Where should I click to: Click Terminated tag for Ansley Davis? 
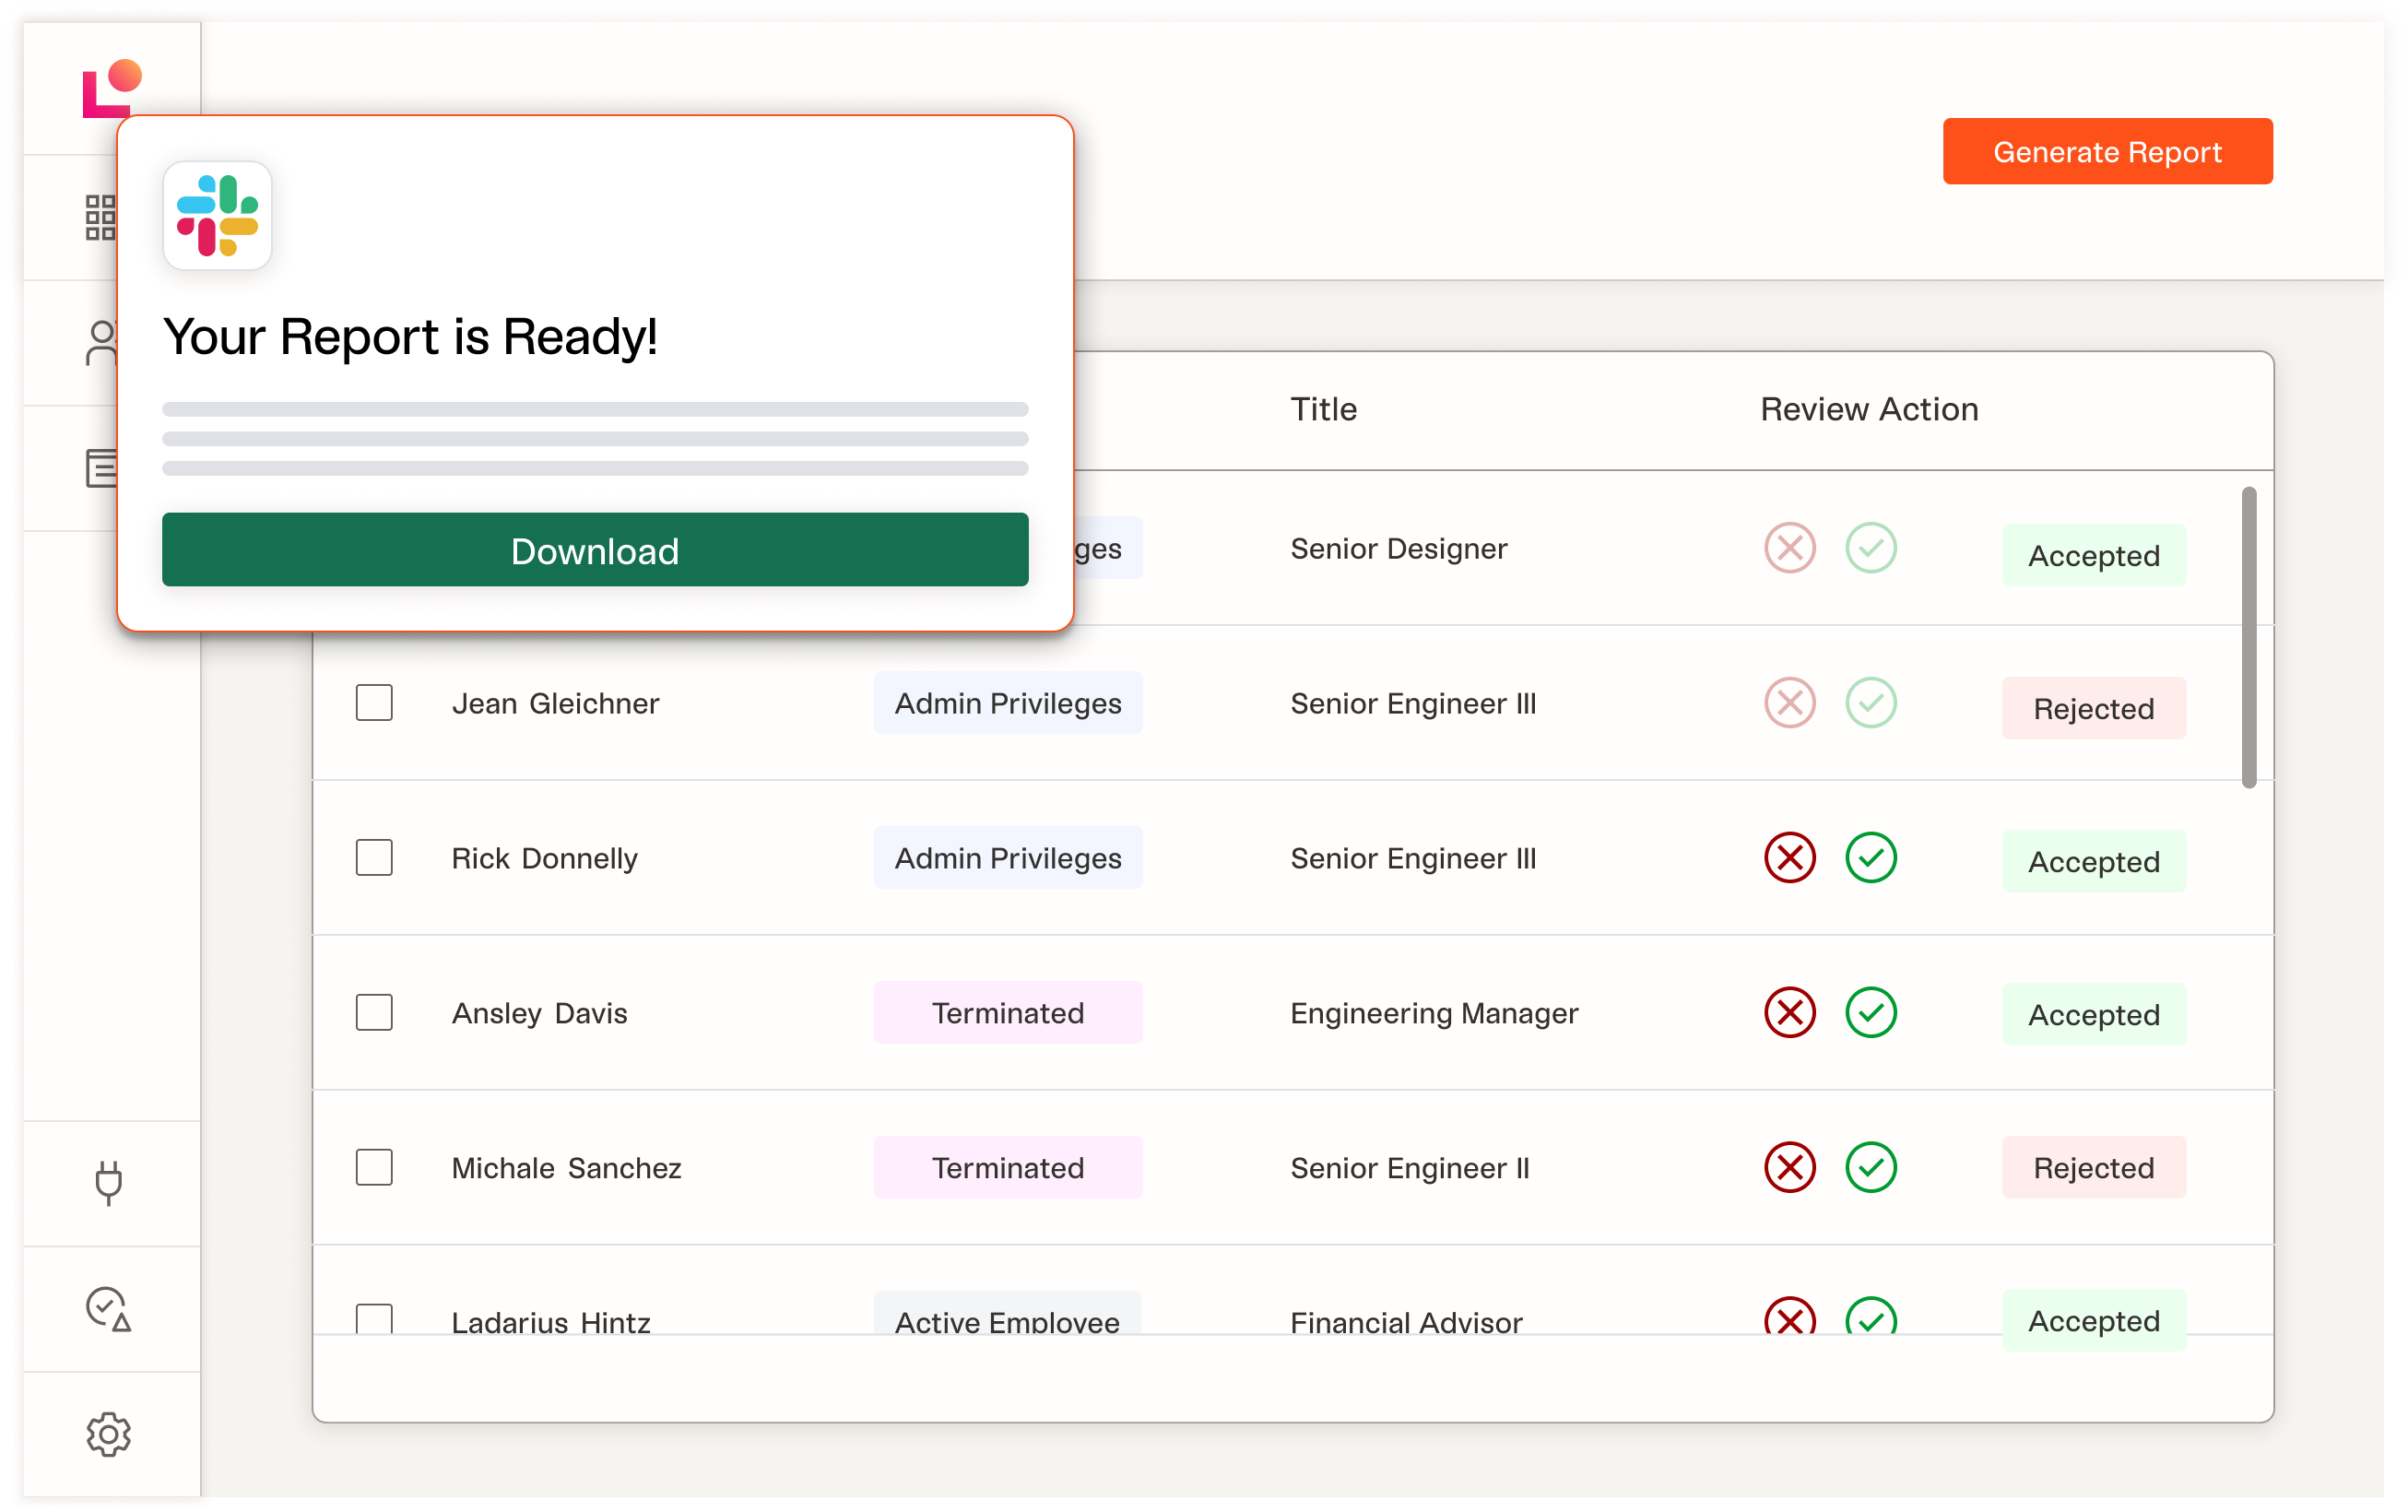click(1008, 1013)
